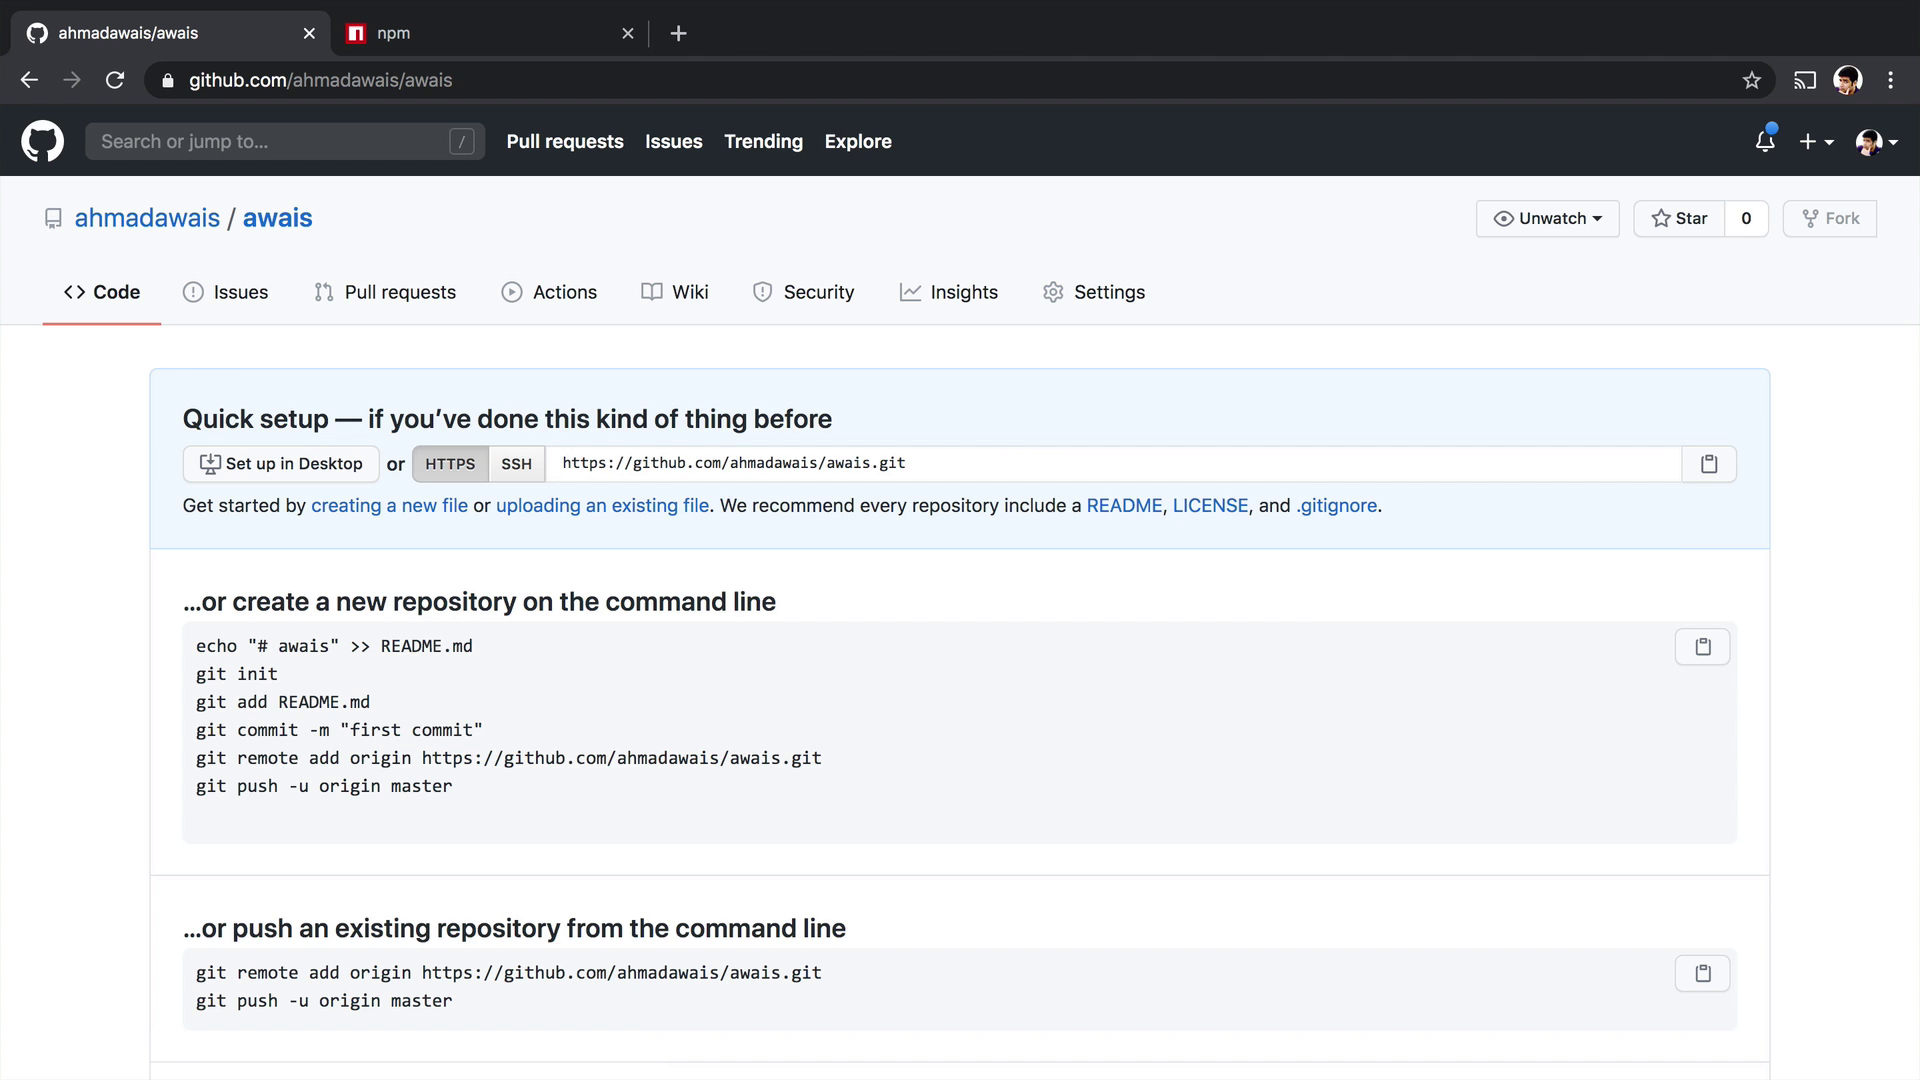Open Chrome three-dot menu

click(1890, 80)
